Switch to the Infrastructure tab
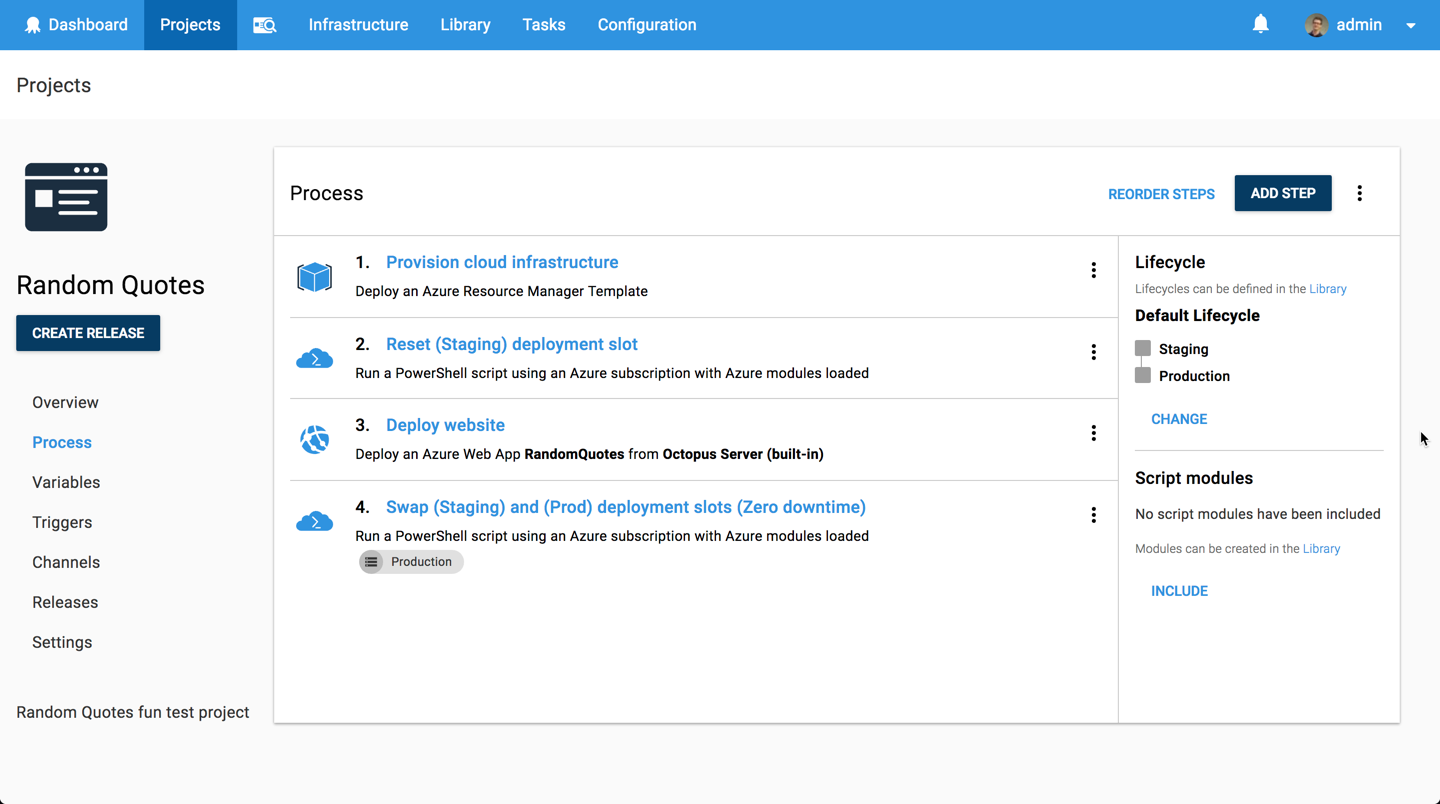1440x804 pixels. (358, 24)
